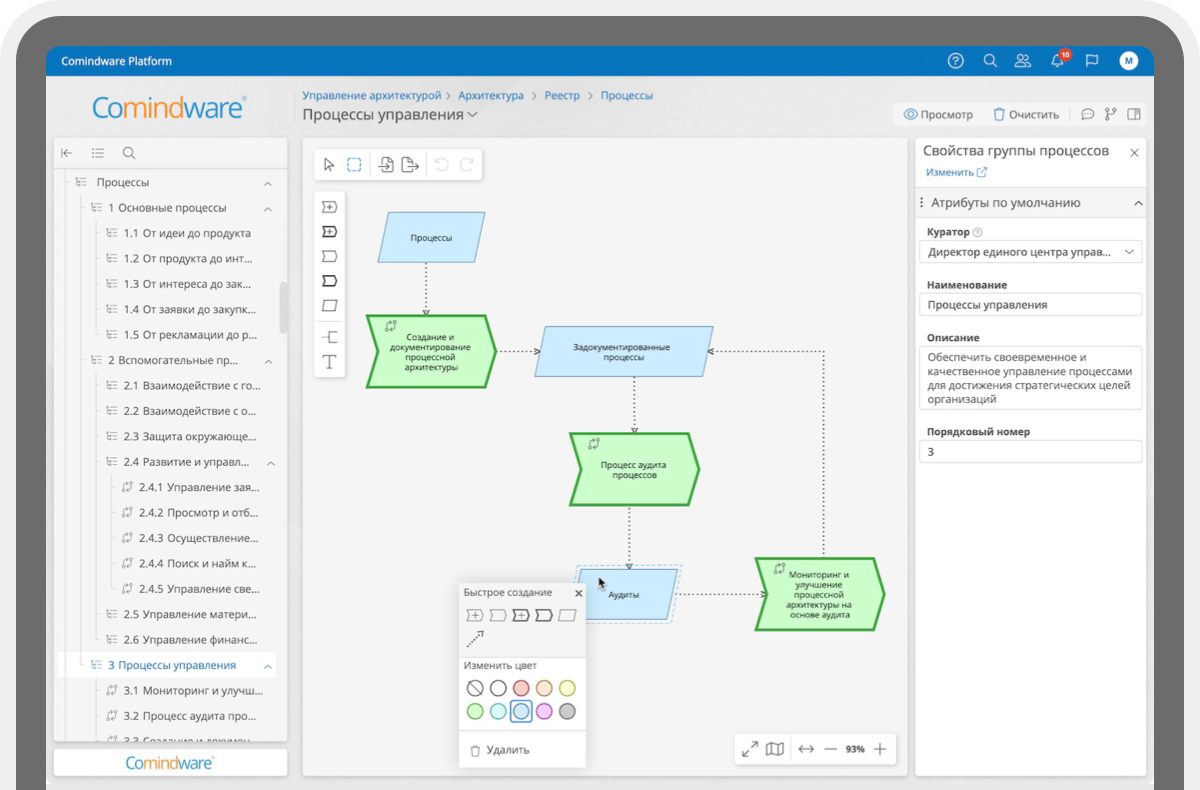The image size is (1200, 790).
Task: Open the Процессы управления title dropdown
Action: click(473, 115)
